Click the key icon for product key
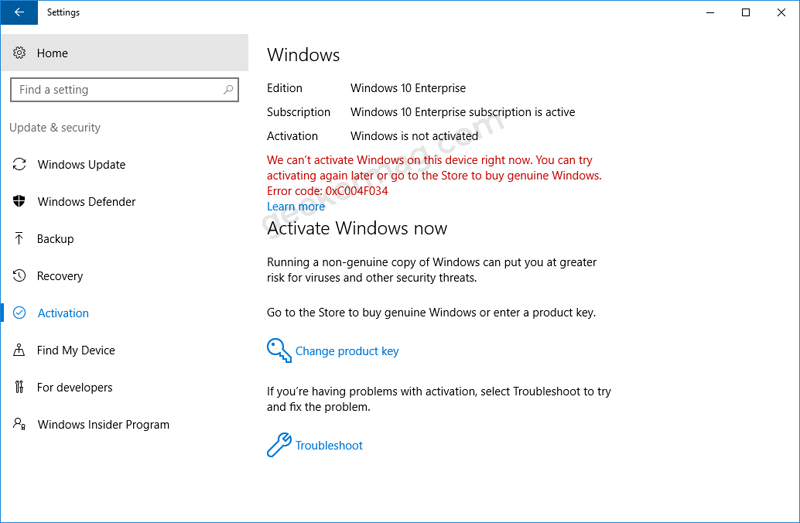Image resolution: width=800 pixels, height=523 pixels. [x=279, y=351]
